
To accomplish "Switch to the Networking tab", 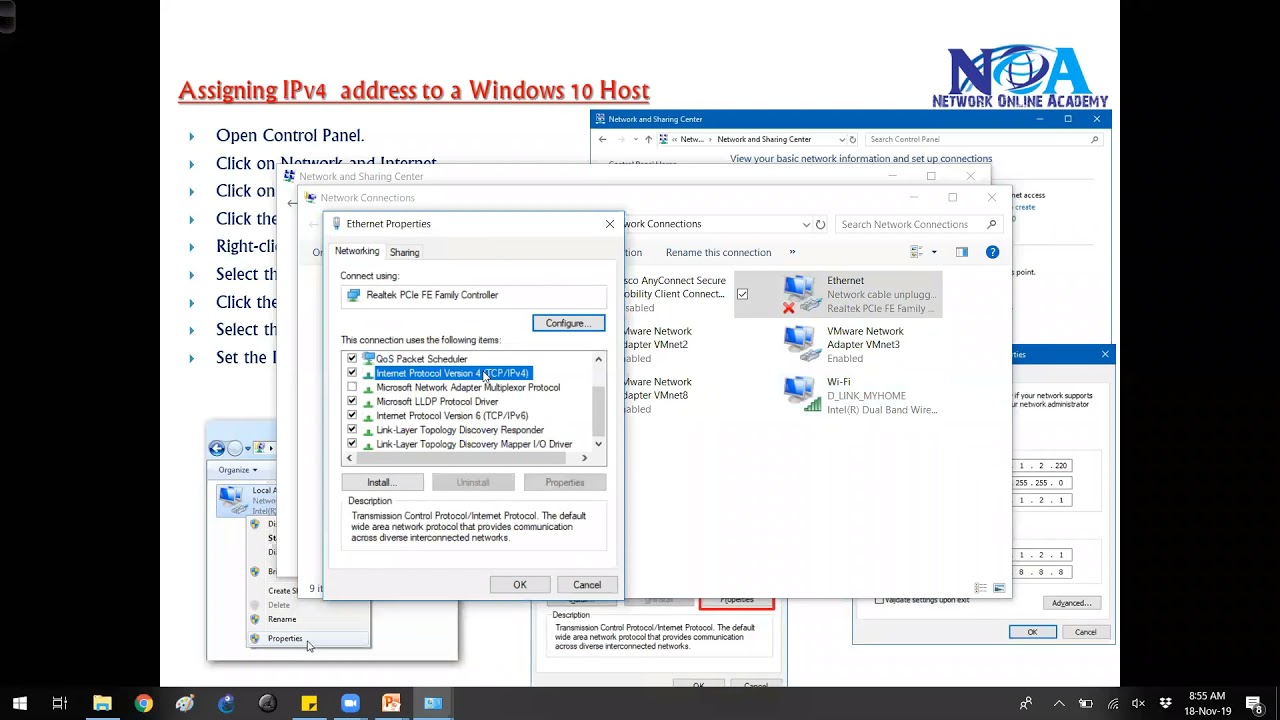I will pyautogui.click(x=357, y=251).
